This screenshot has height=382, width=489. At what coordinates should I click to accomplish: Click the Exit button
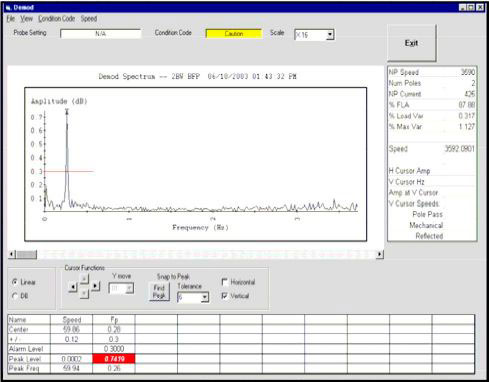412,43
